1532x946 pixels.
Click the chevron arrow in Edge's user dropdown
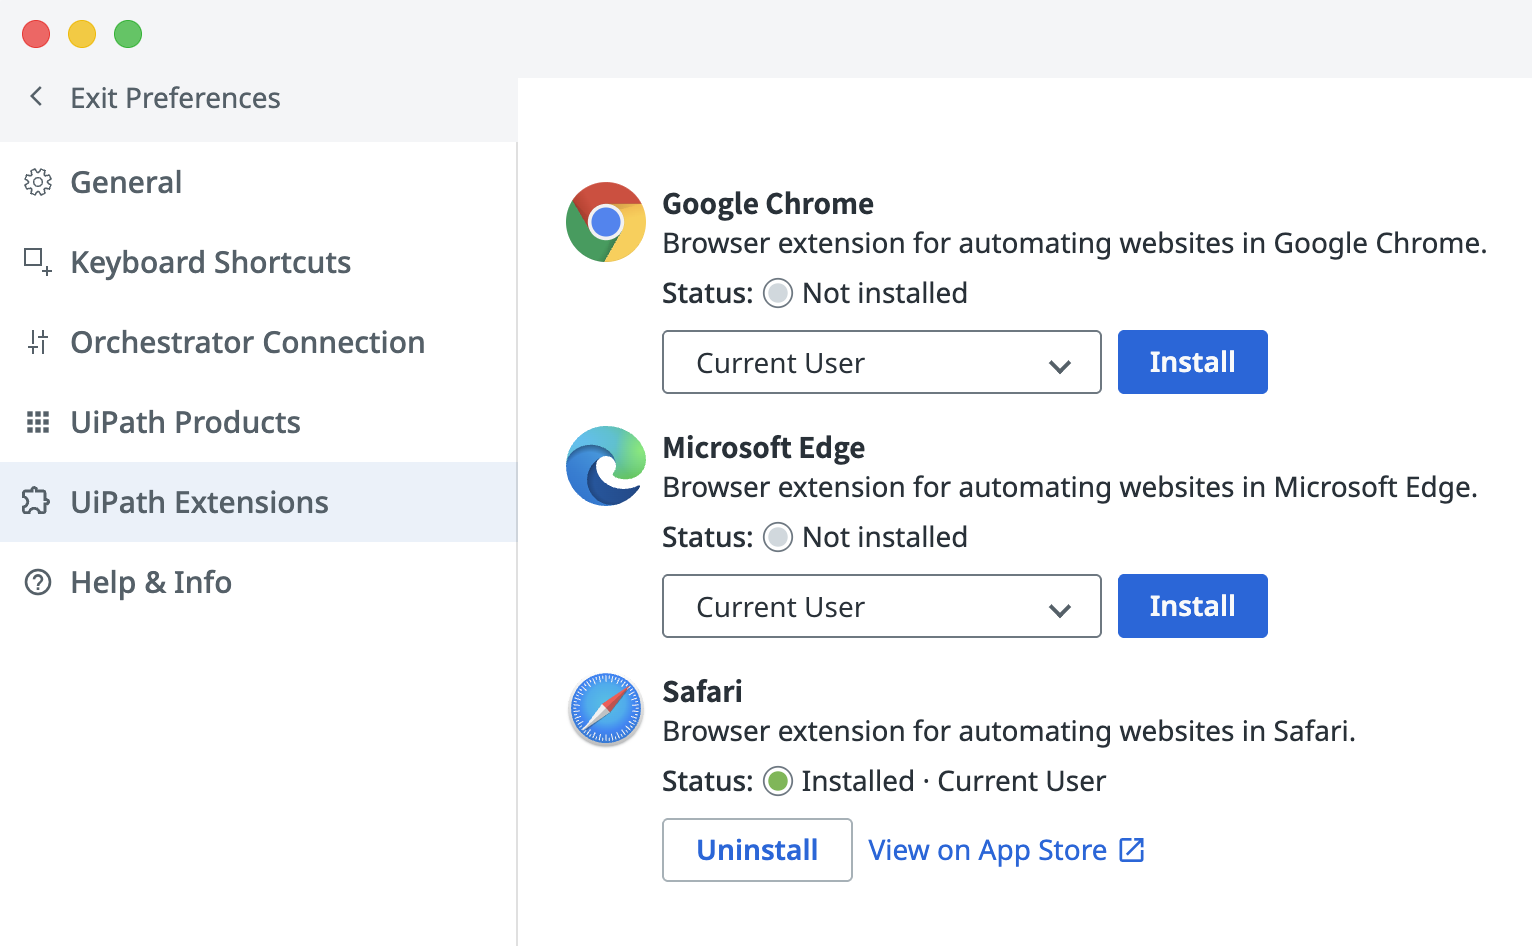point(1060,610)
